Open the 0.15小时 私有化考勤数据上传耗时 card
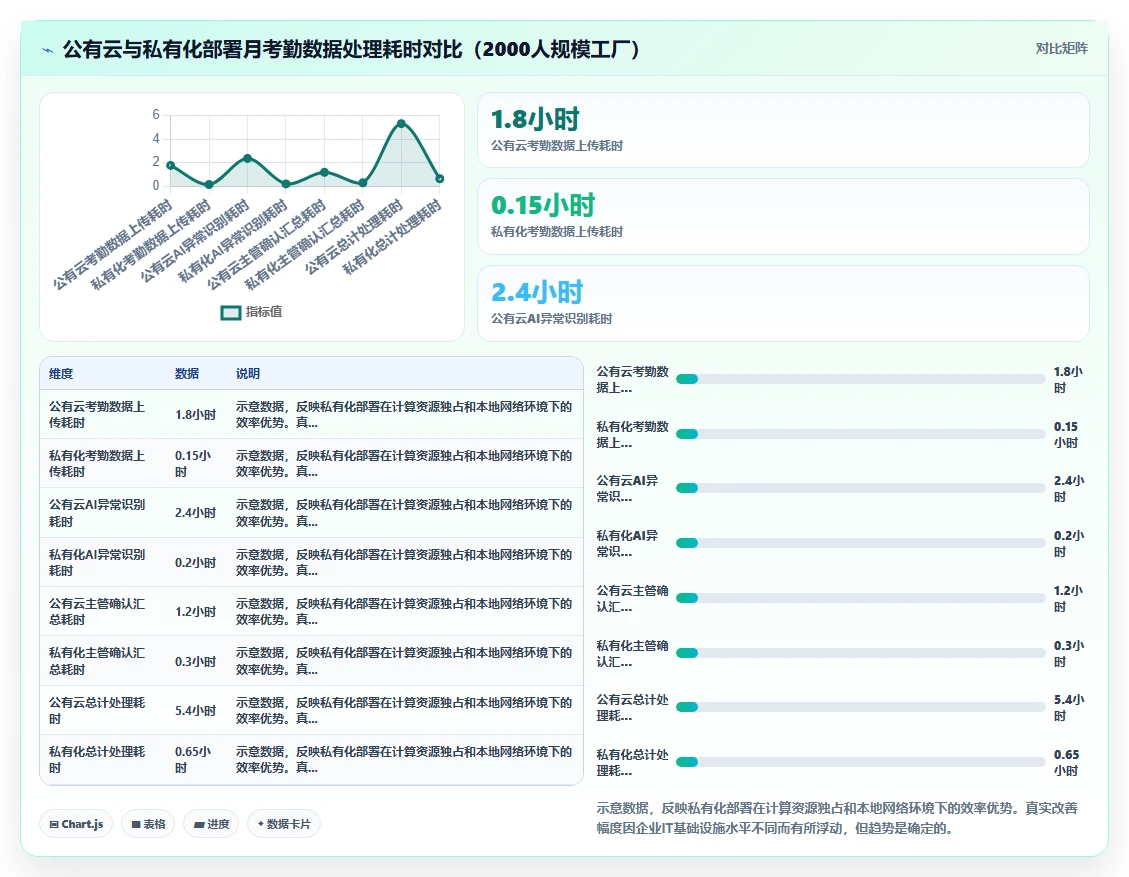 tap(783, 216)
